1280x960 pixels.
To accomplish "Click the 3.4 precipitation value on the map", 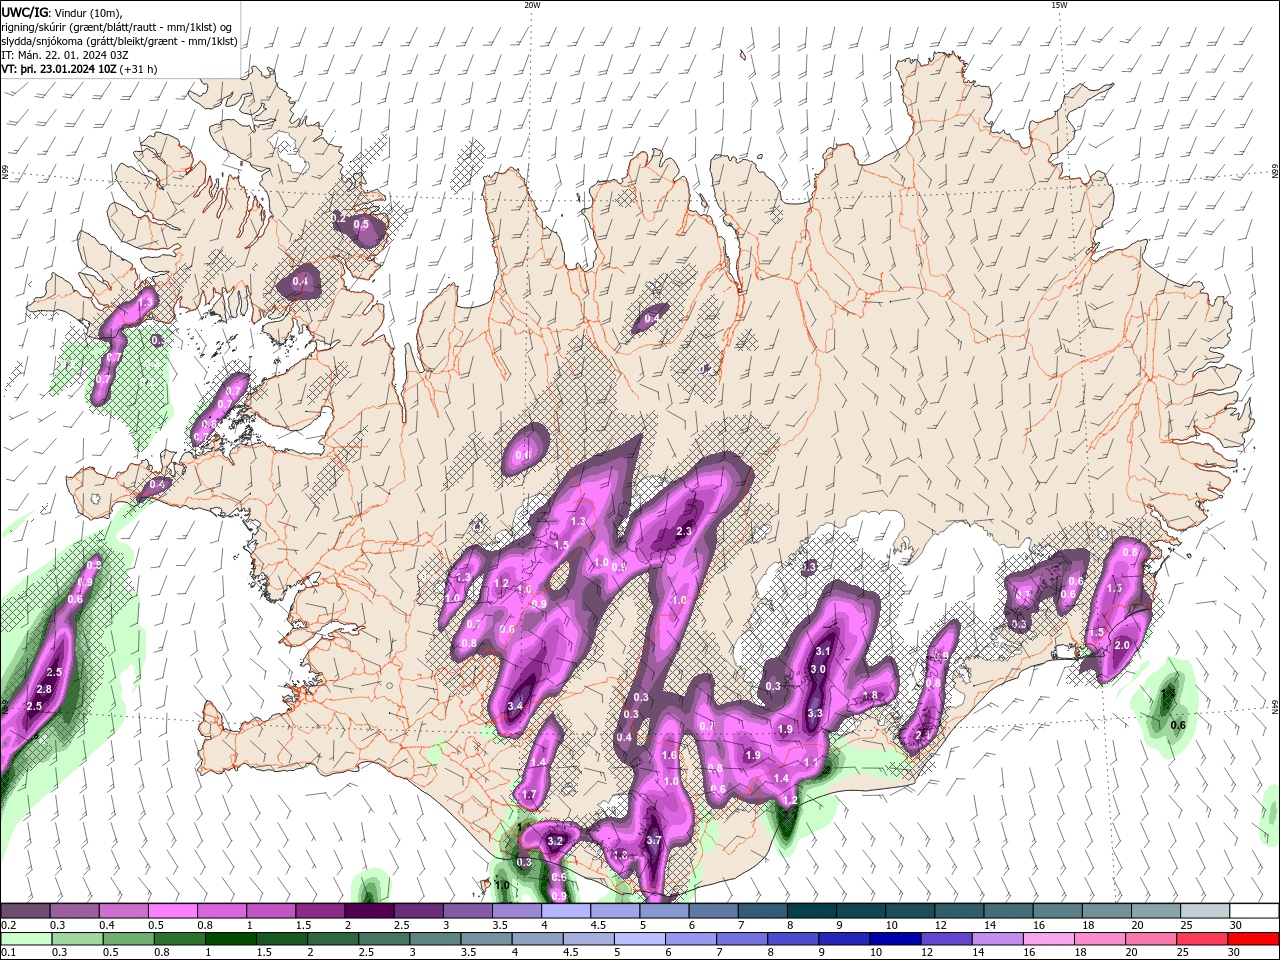I will coord(516,706).
